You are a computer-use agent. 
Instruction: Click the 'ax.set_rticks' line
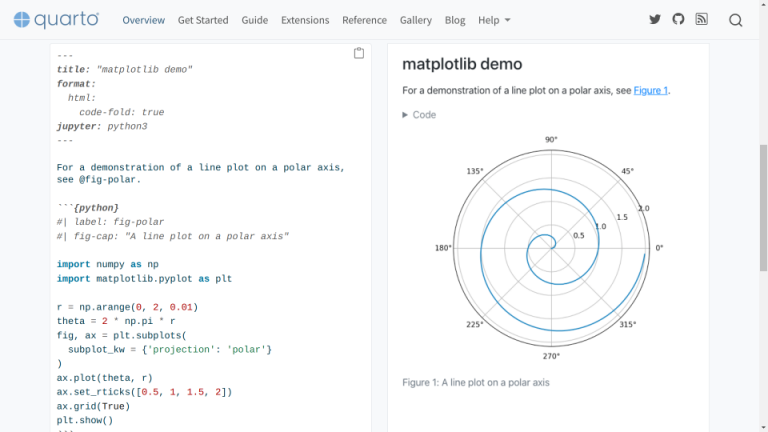(144, 392)
